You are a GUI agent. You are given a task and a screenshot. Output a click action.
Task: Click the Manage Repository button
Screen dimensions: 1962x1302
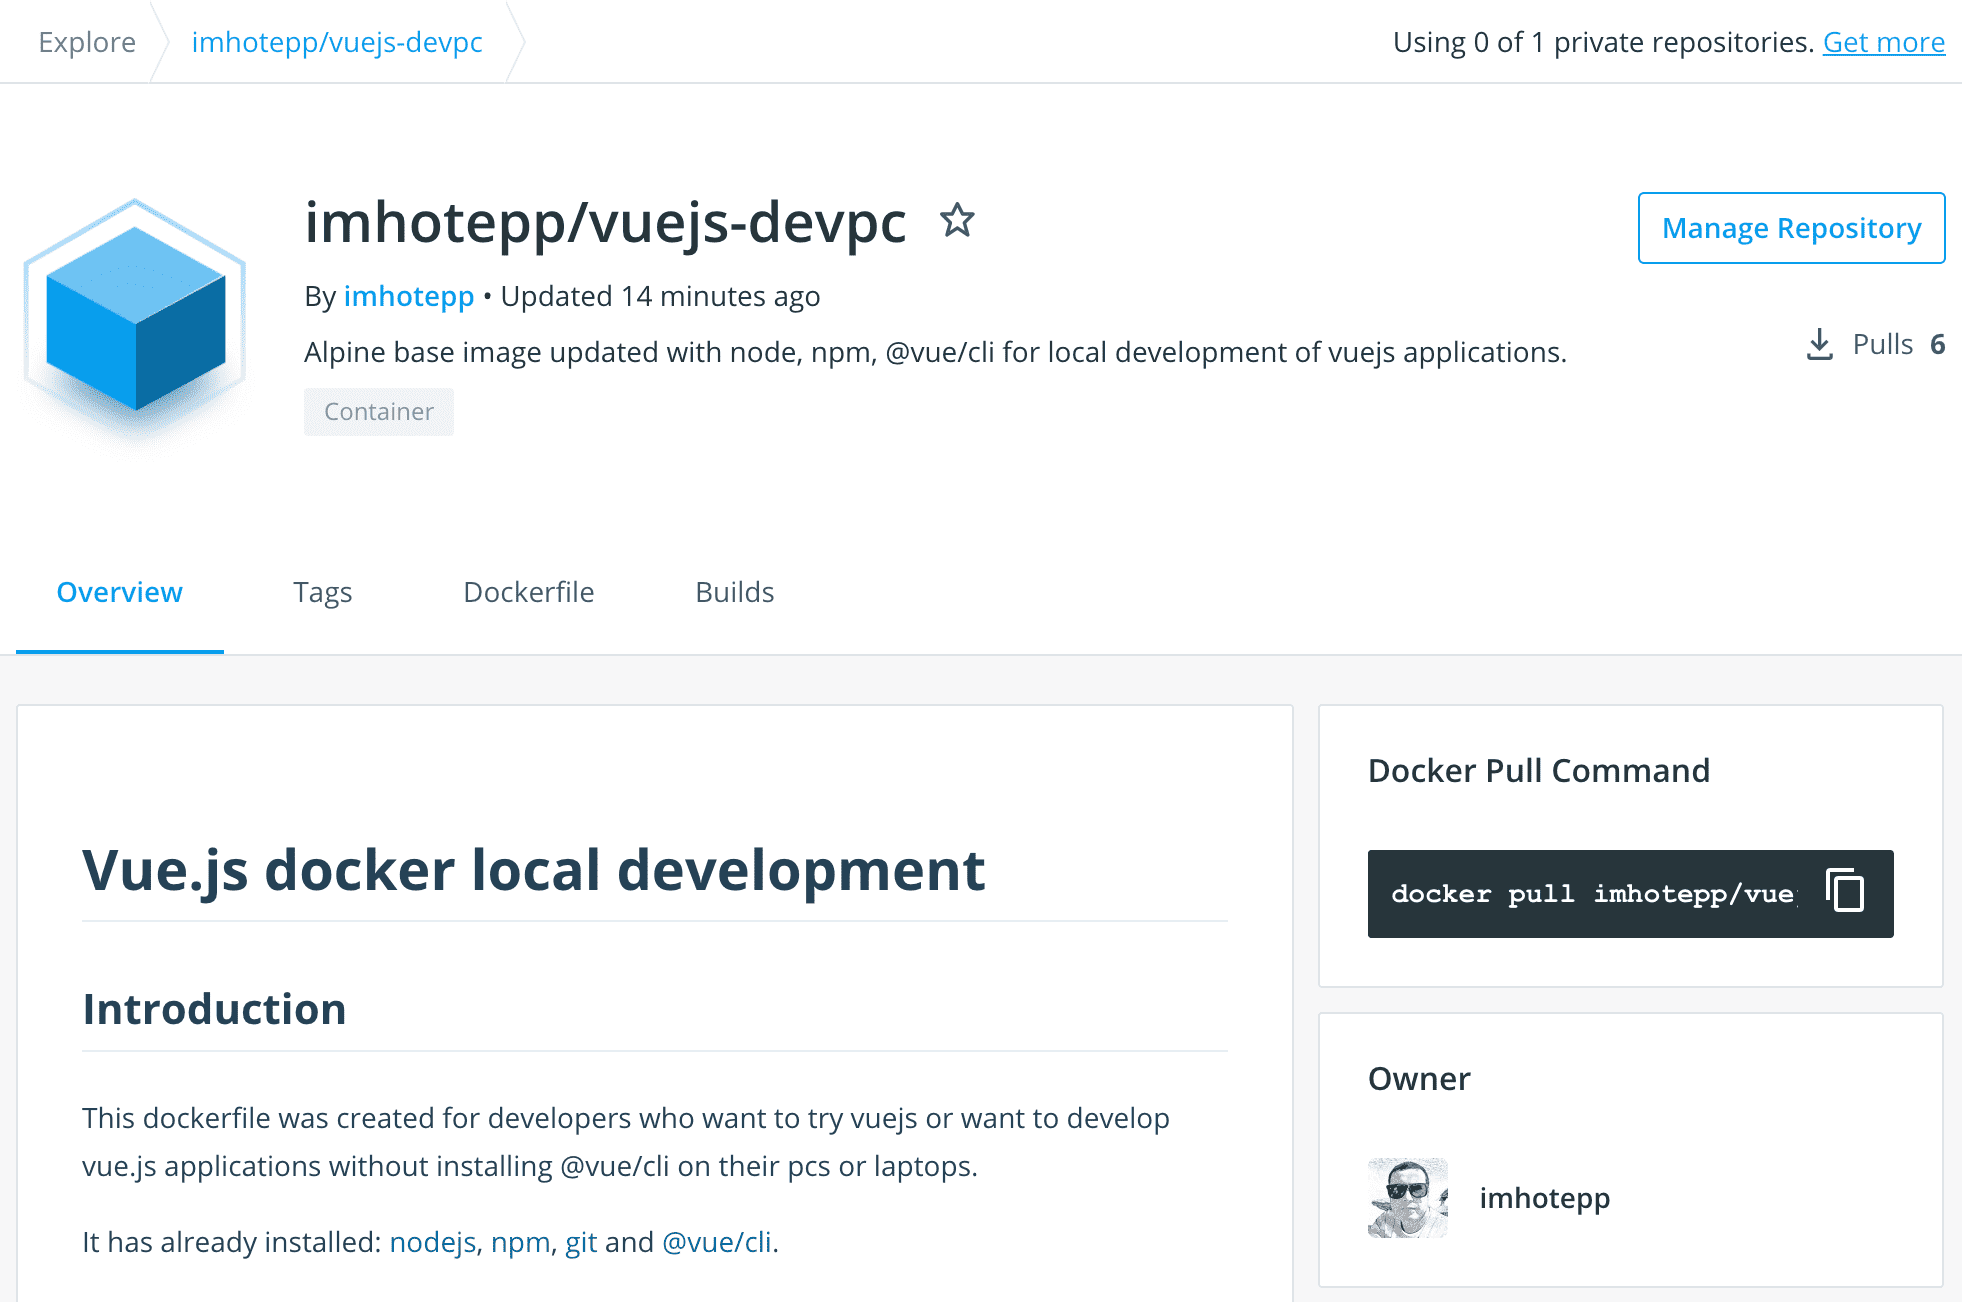pos(1791,229)
